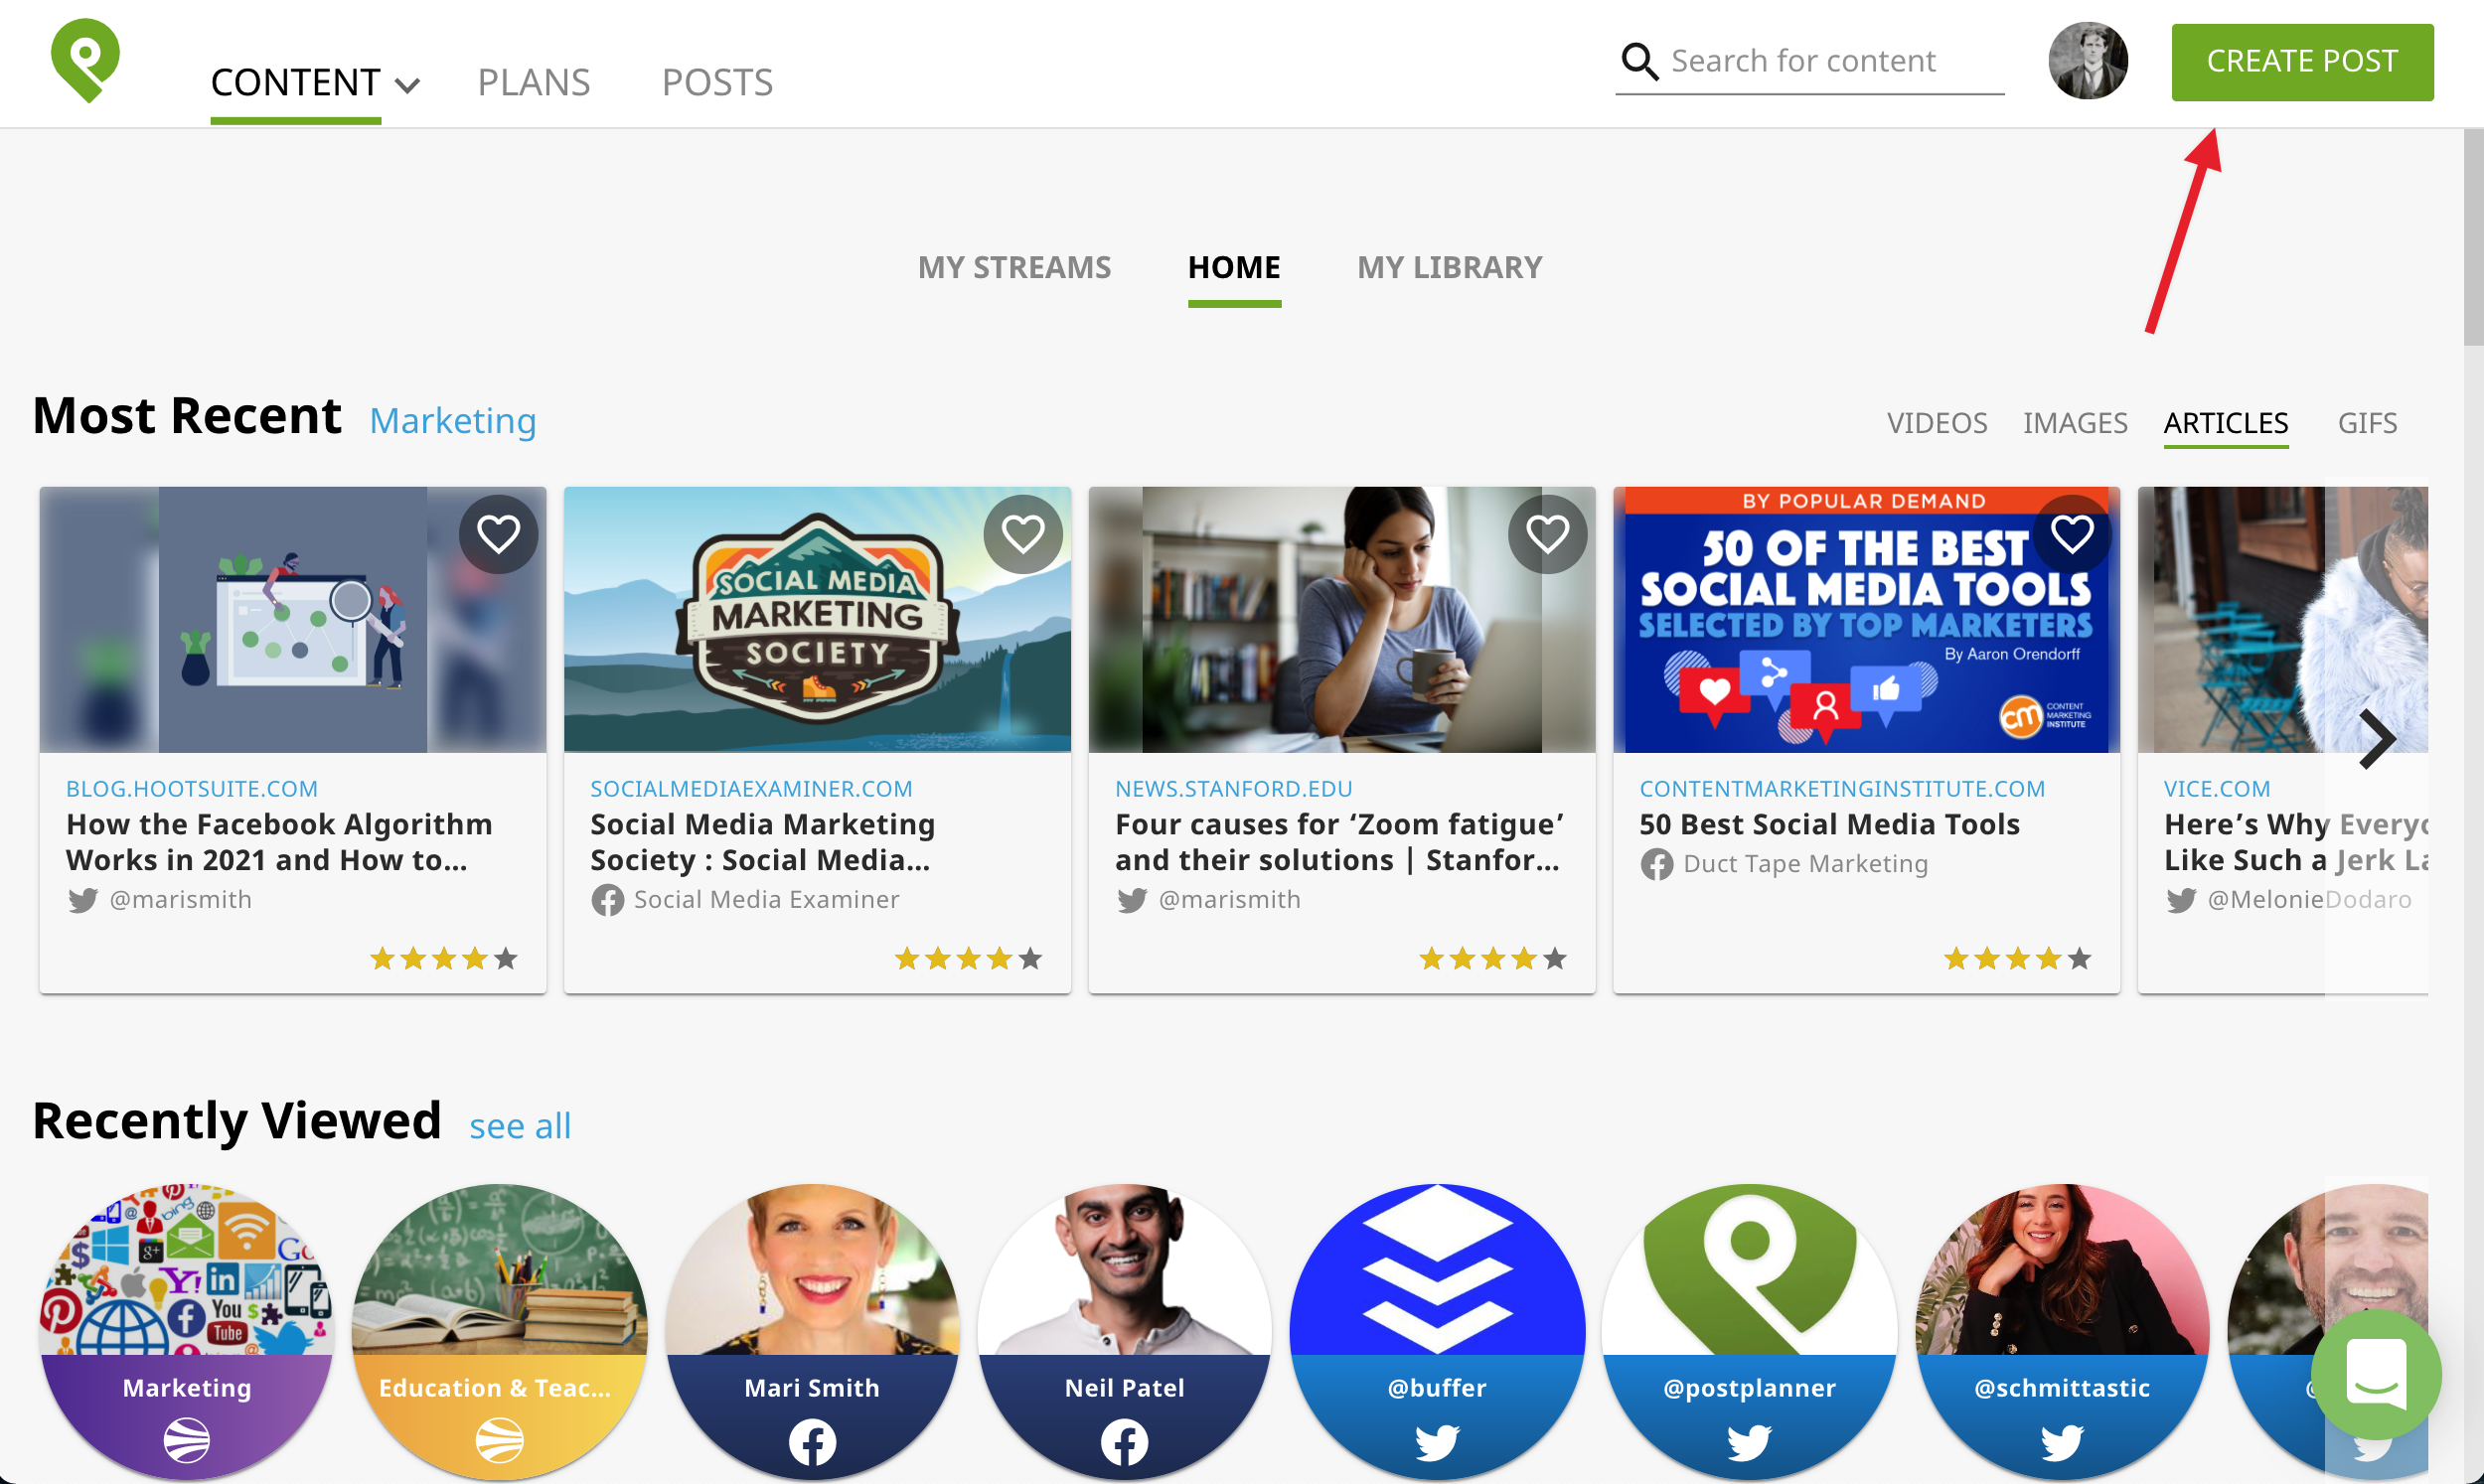Click the globe icon under Marketing stream

click(x=187, y=1441)
